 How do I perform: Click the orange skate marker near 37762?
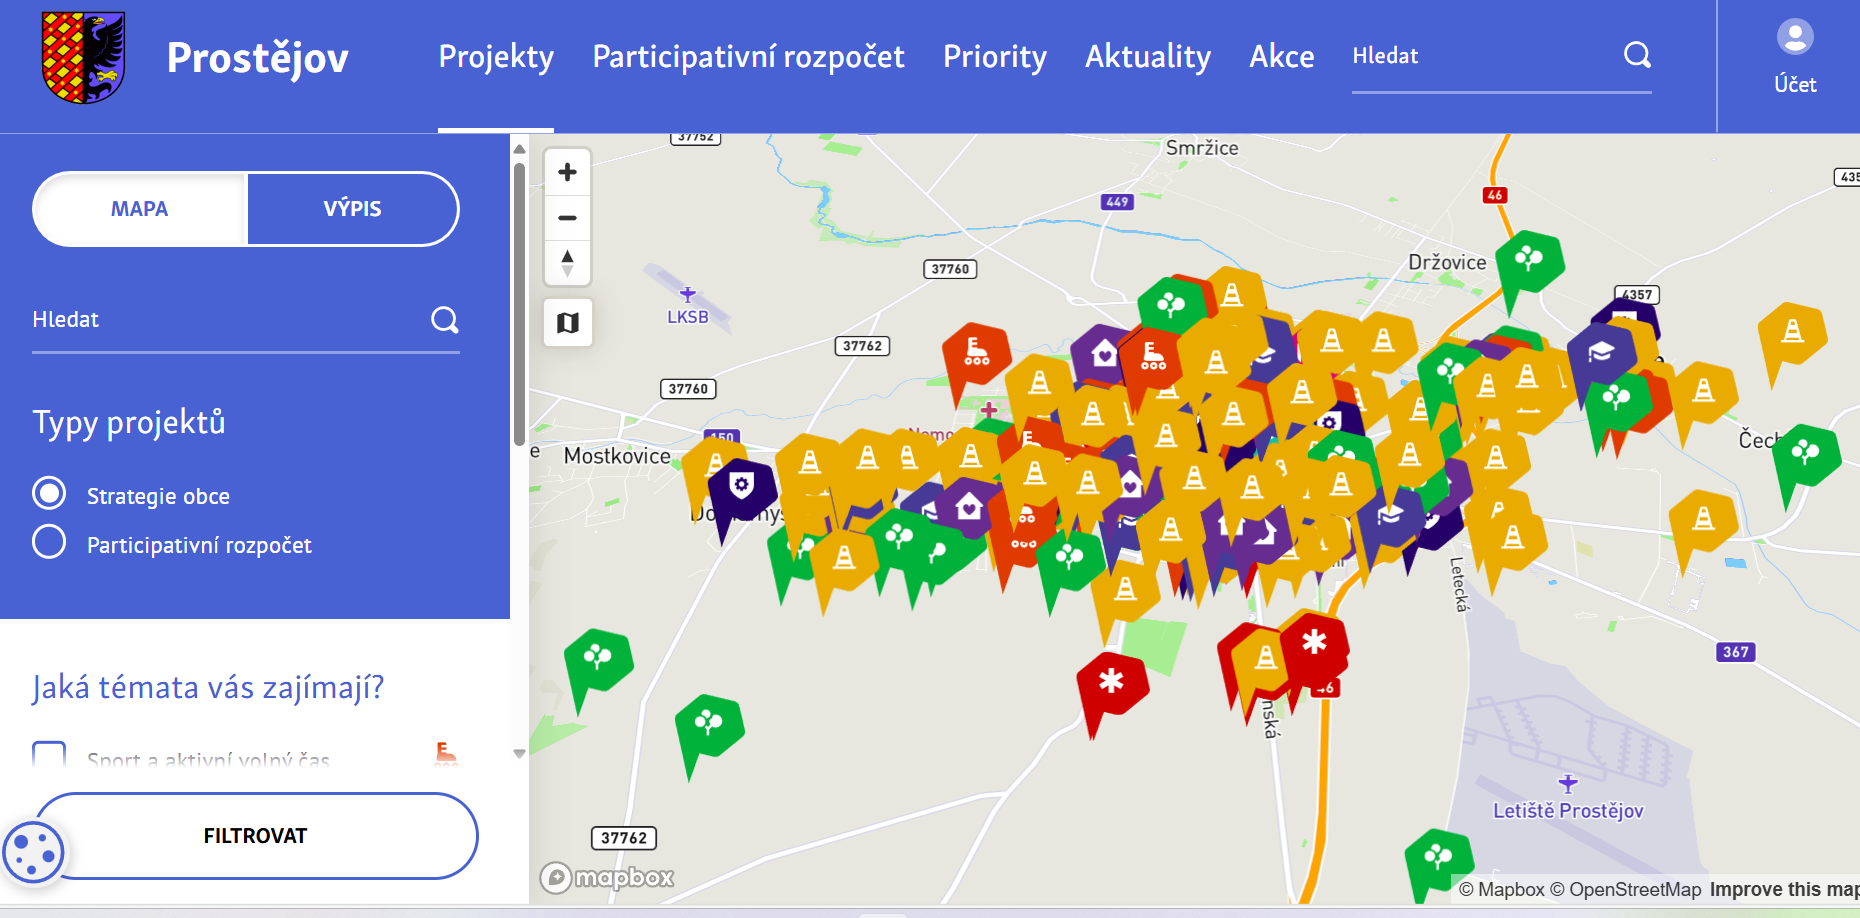pos(976,352)
